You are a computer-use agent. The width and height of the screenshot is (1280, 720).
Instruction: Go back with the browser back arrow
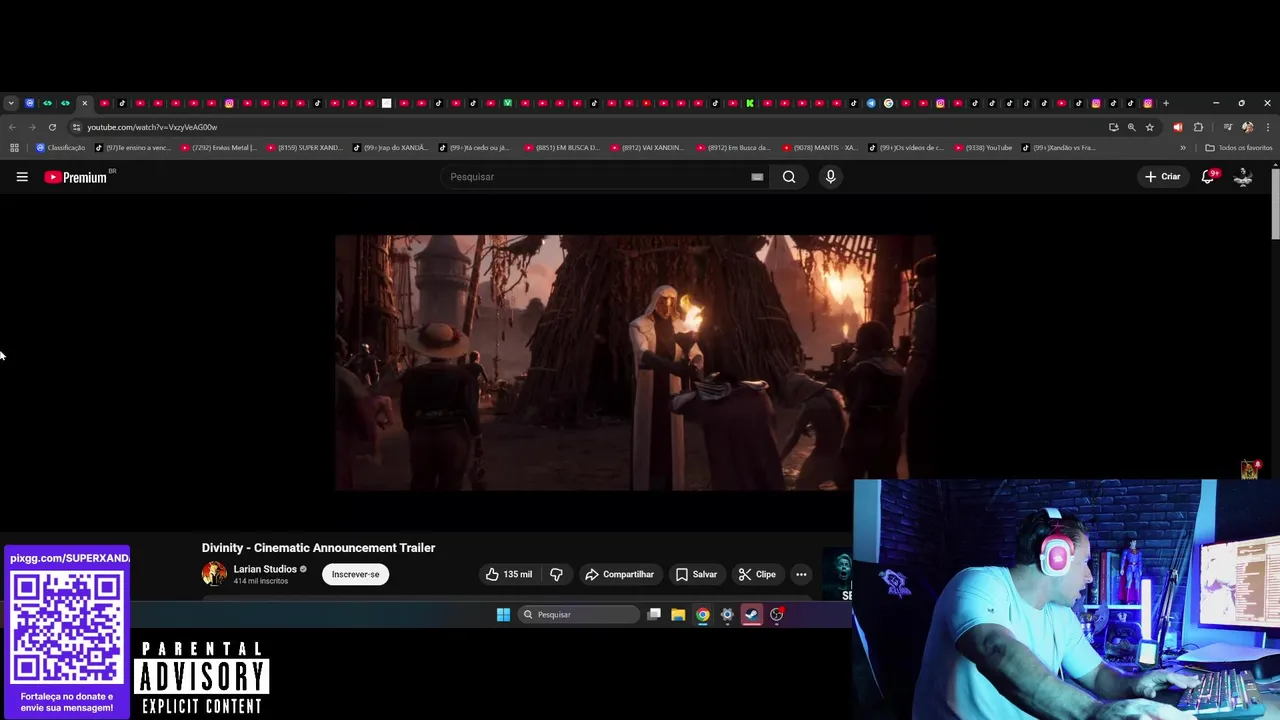click(12, 127)
